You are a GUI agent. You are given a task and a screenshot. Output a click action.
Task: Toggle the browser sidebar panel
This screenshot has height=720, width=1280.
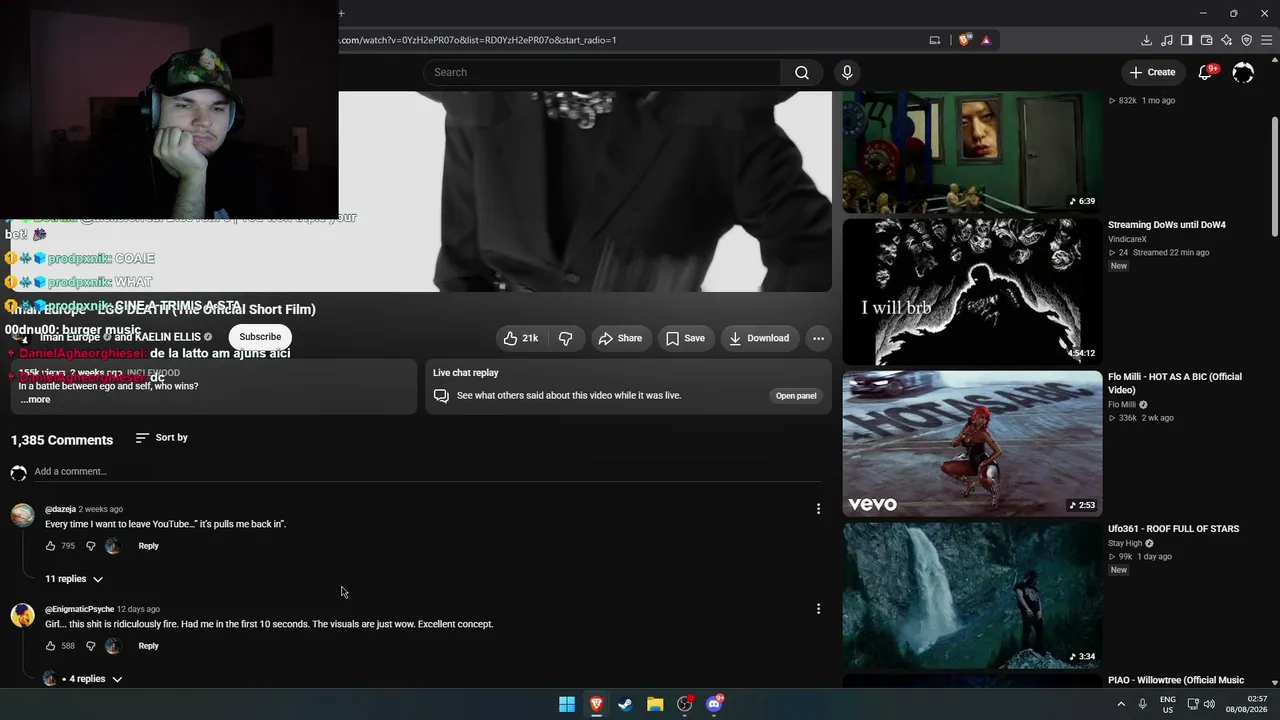click(x=1186, y=40)
